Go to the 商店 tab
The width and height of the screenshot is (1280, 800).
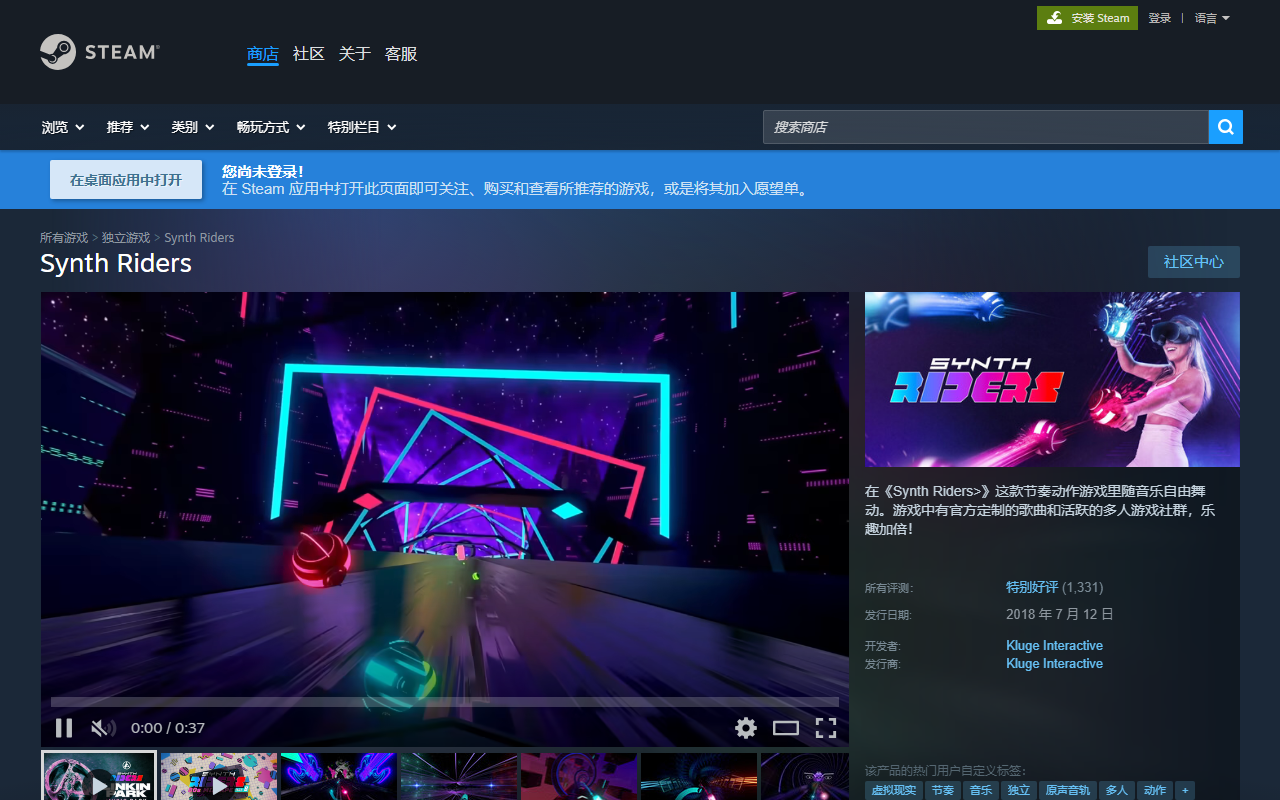[x=263, y=54]
